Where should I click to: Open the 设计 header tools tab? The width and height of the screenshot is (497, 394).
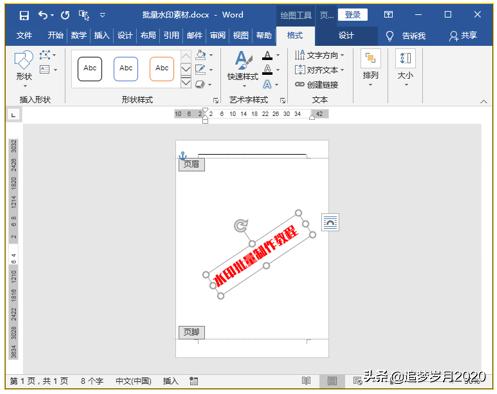click(346, 35)
